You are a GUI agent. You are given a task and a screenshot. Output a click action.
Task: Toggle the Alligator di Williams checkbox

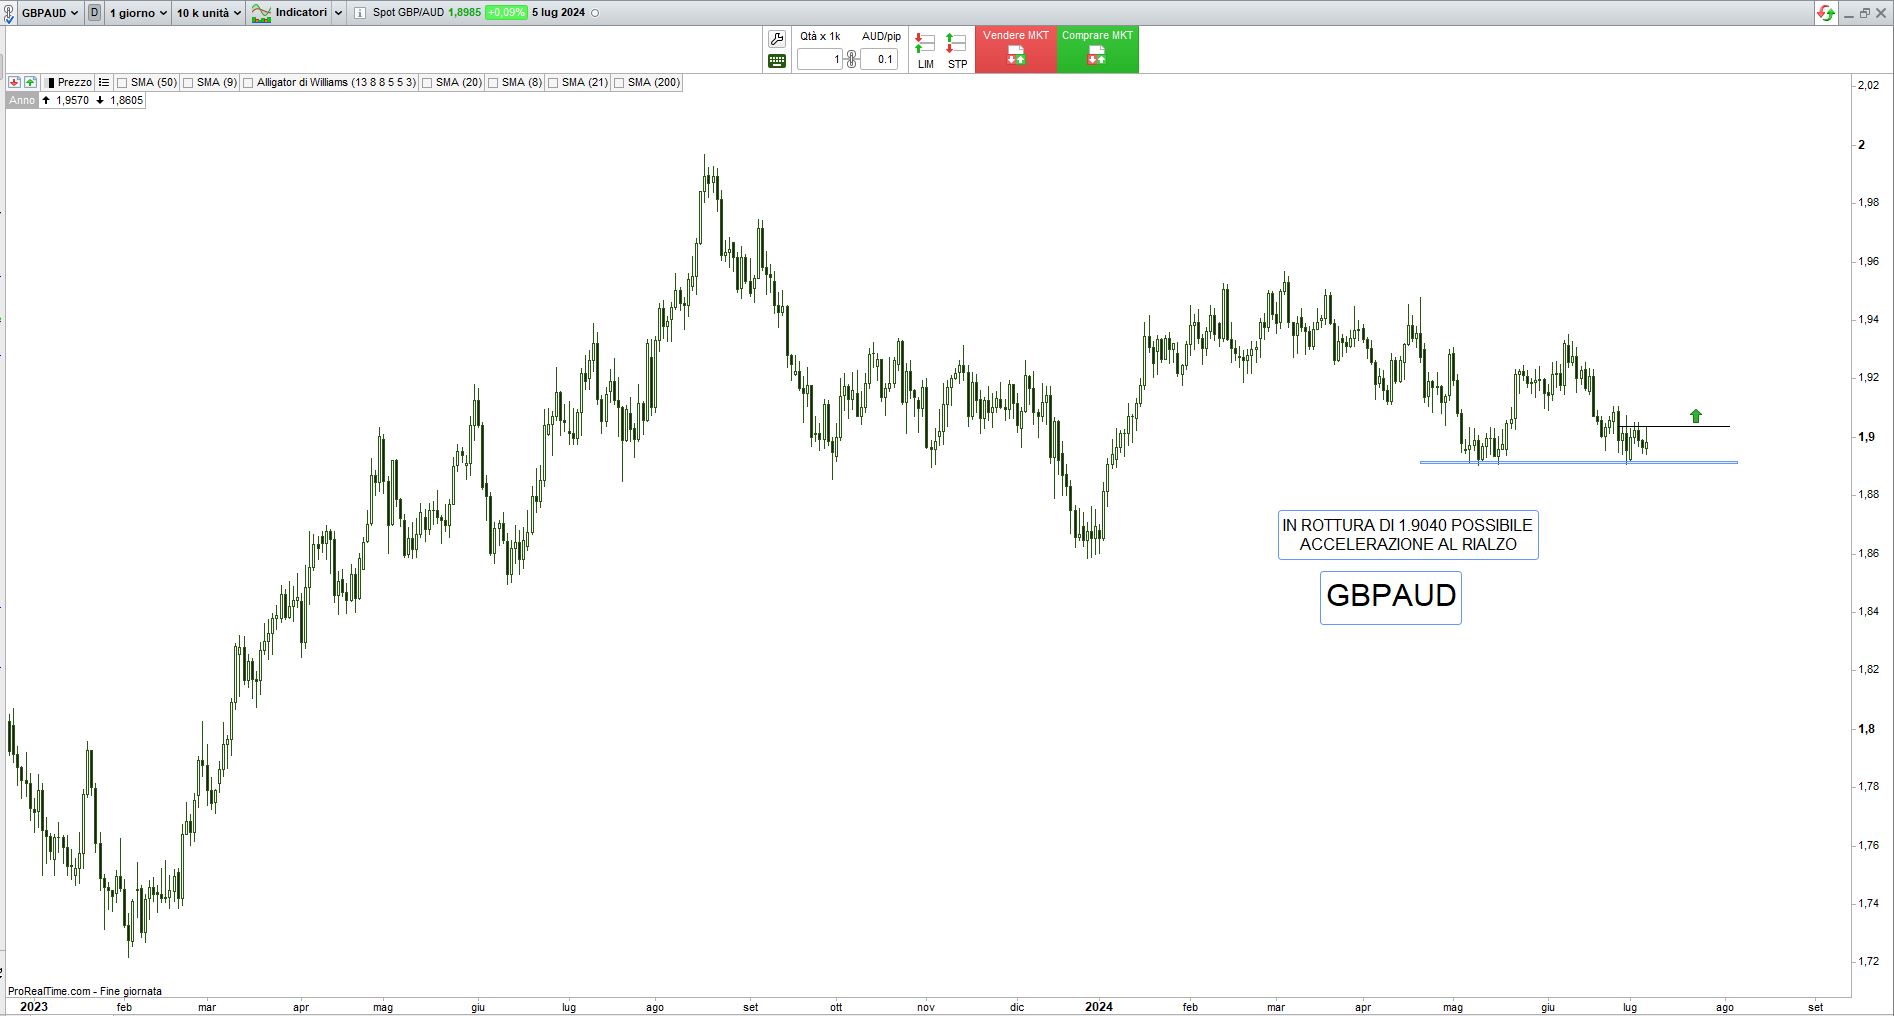click(x=249, y=83)
